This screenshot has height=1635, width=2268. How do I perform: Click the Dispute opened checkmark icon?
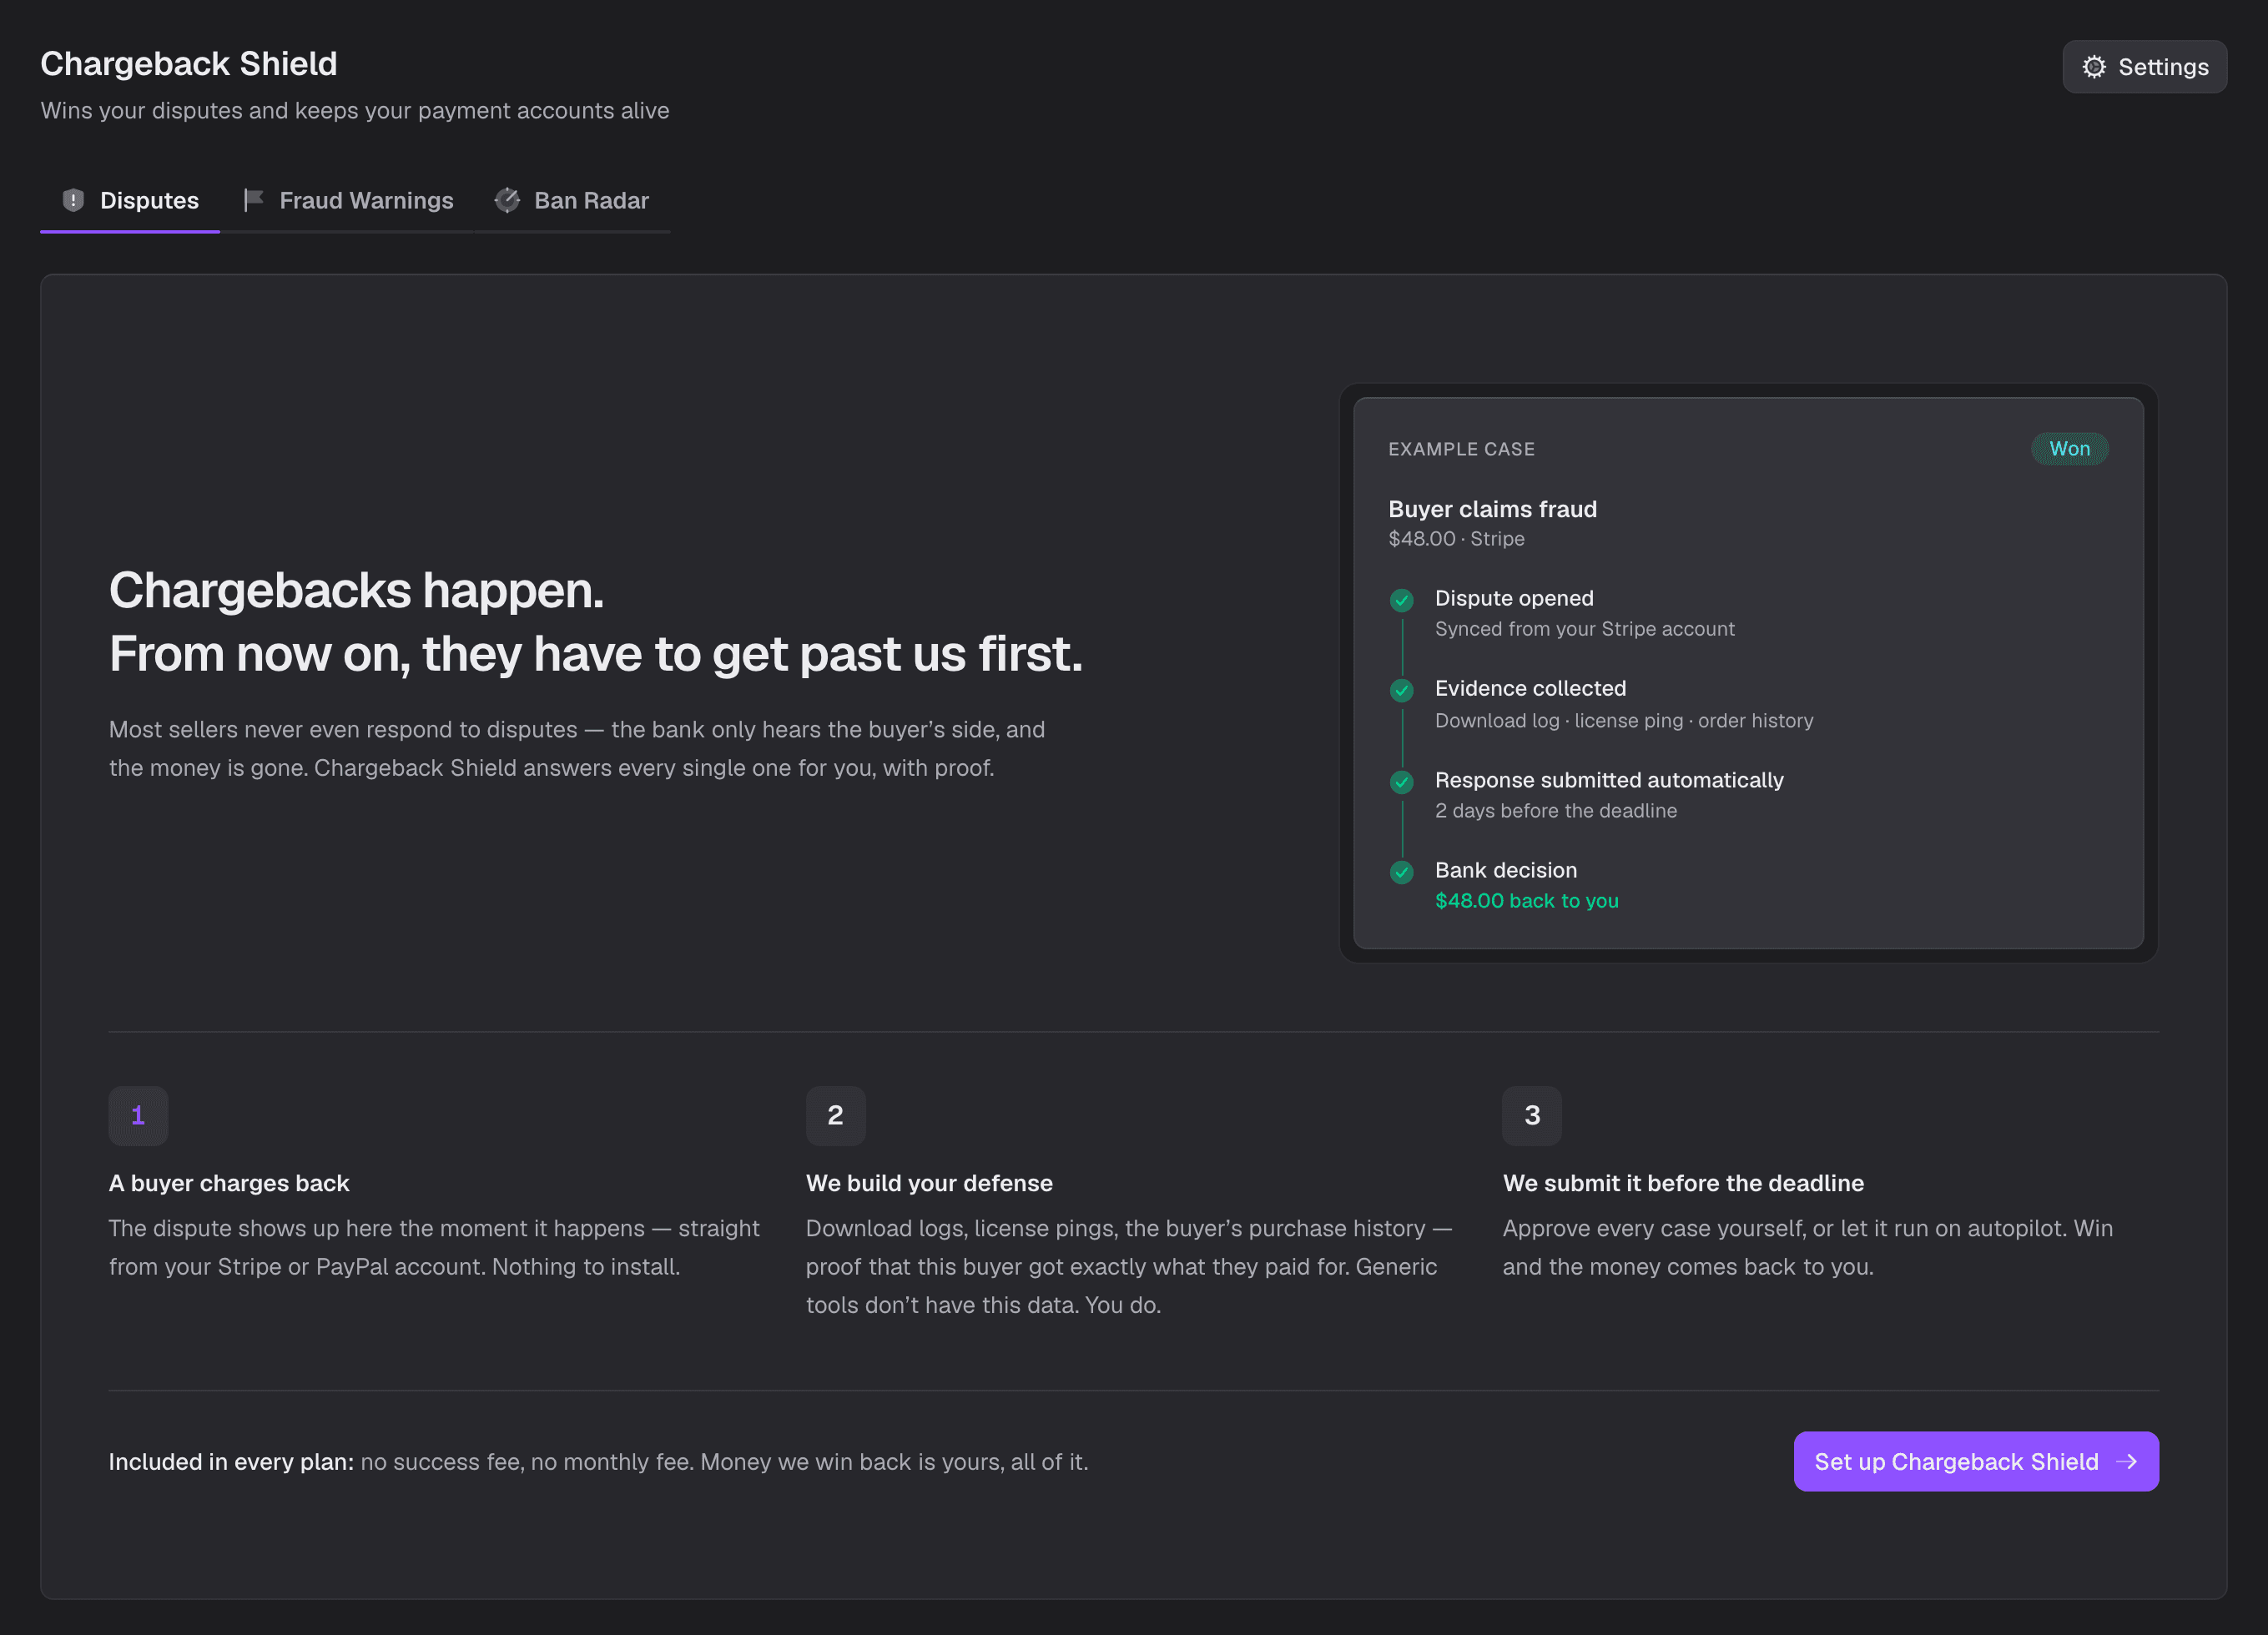(1401, 600)
